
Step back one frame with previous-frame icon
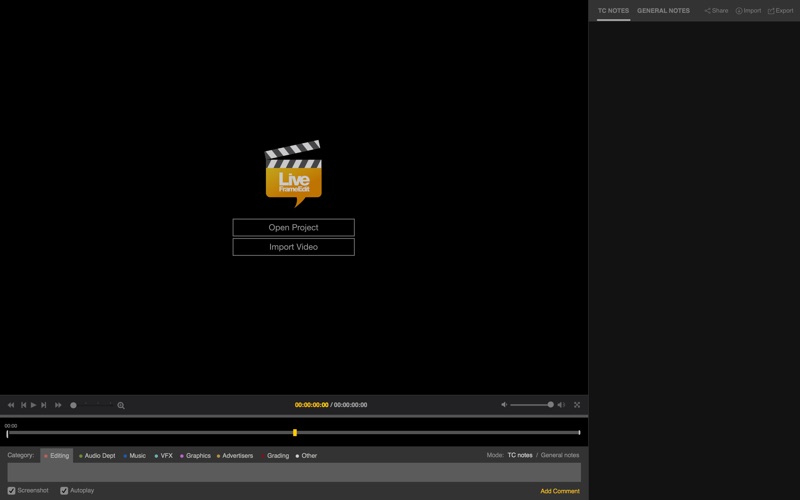23,405
